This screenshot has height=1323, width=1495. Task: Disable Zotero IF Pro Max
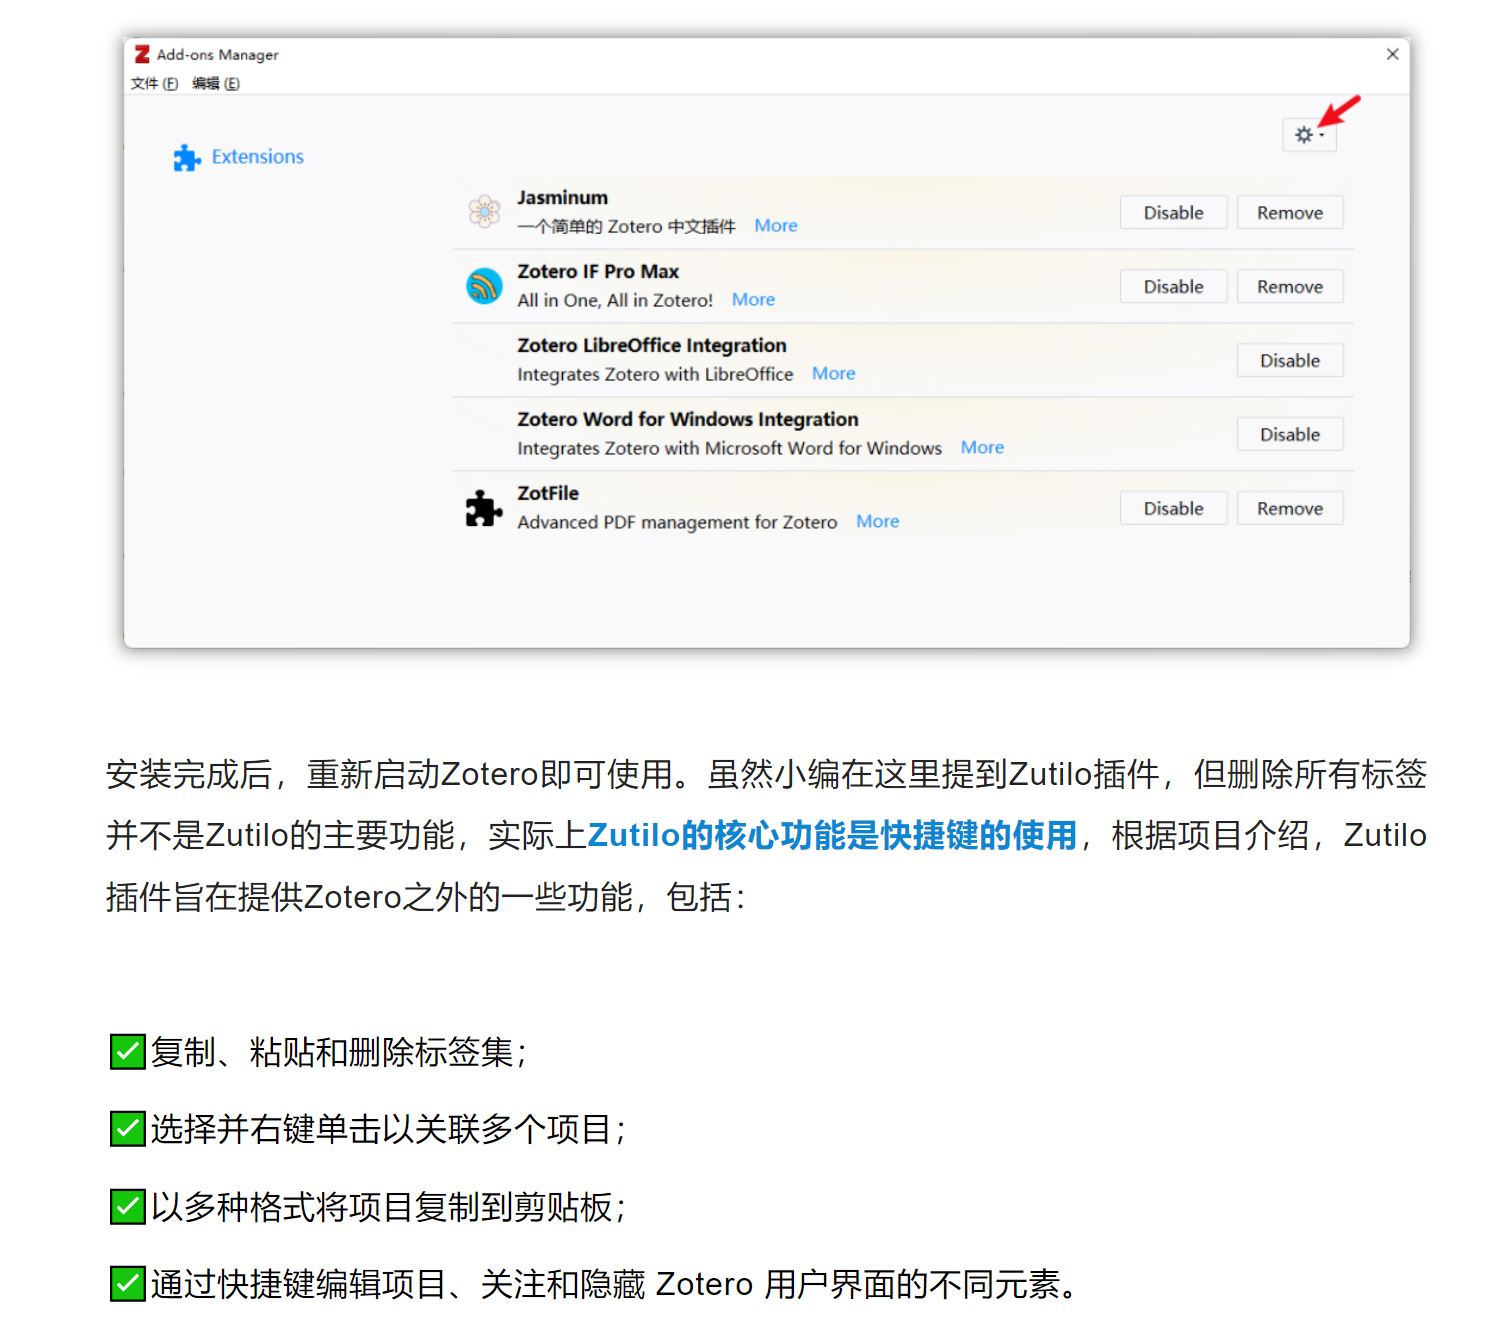pos(1173,286)
